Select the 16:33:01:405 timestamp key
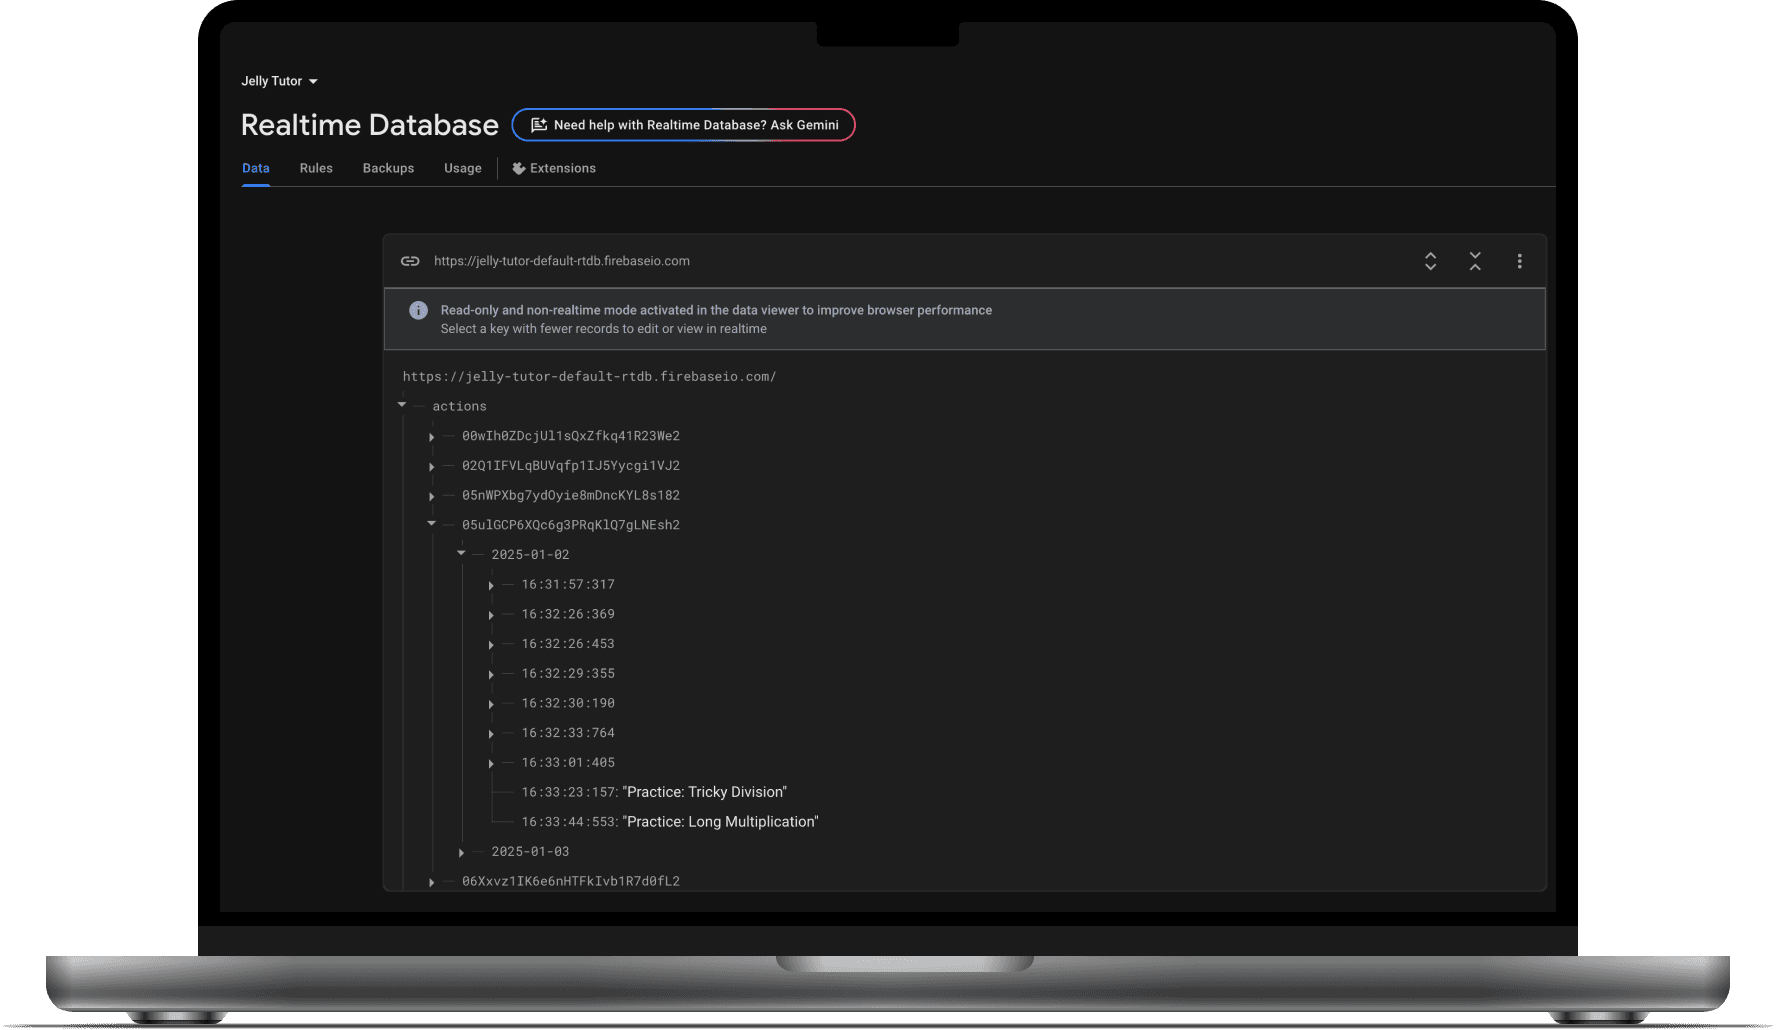 [x=568, y=763]
